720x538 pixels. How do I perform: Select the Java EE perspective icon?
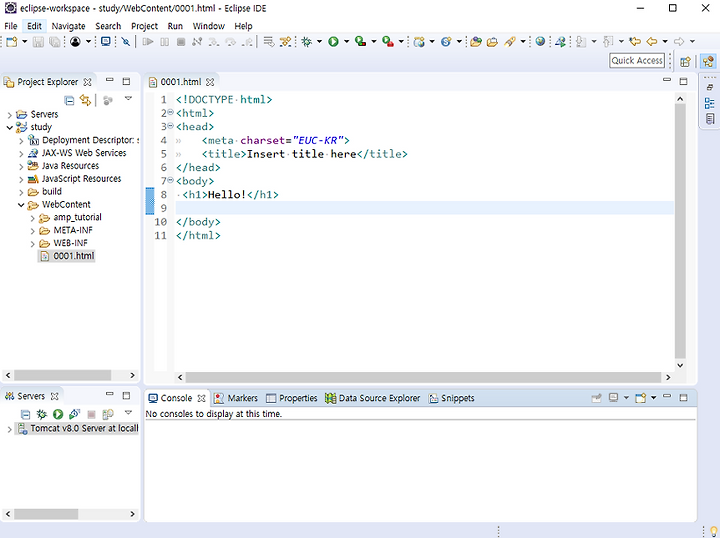[708, 61]
